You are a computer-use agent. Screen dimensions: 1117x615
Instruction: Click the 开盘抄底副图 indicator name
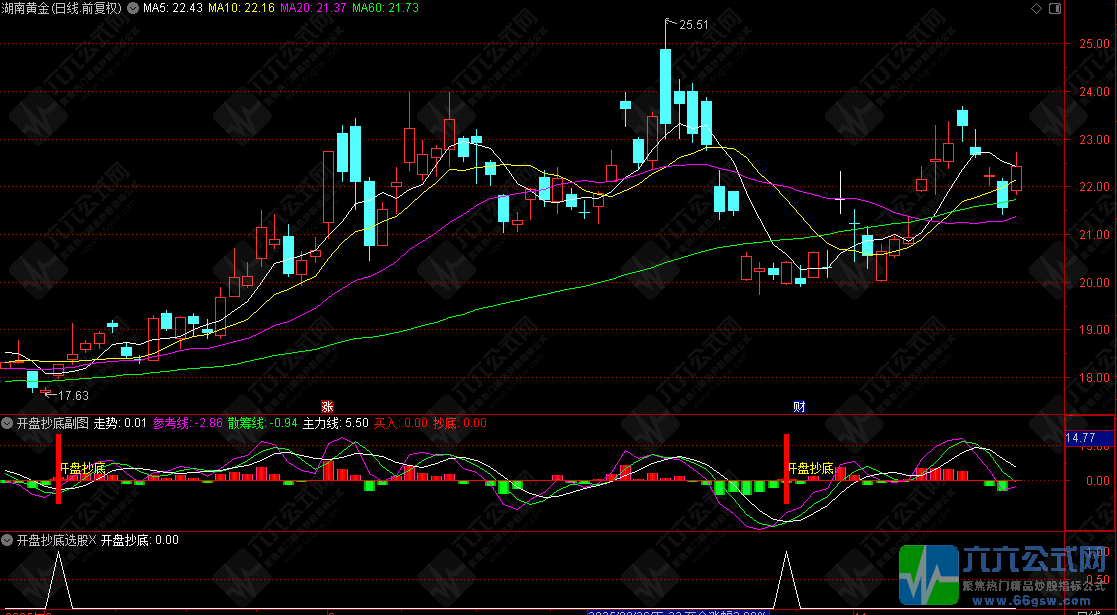tap(53, 423)
